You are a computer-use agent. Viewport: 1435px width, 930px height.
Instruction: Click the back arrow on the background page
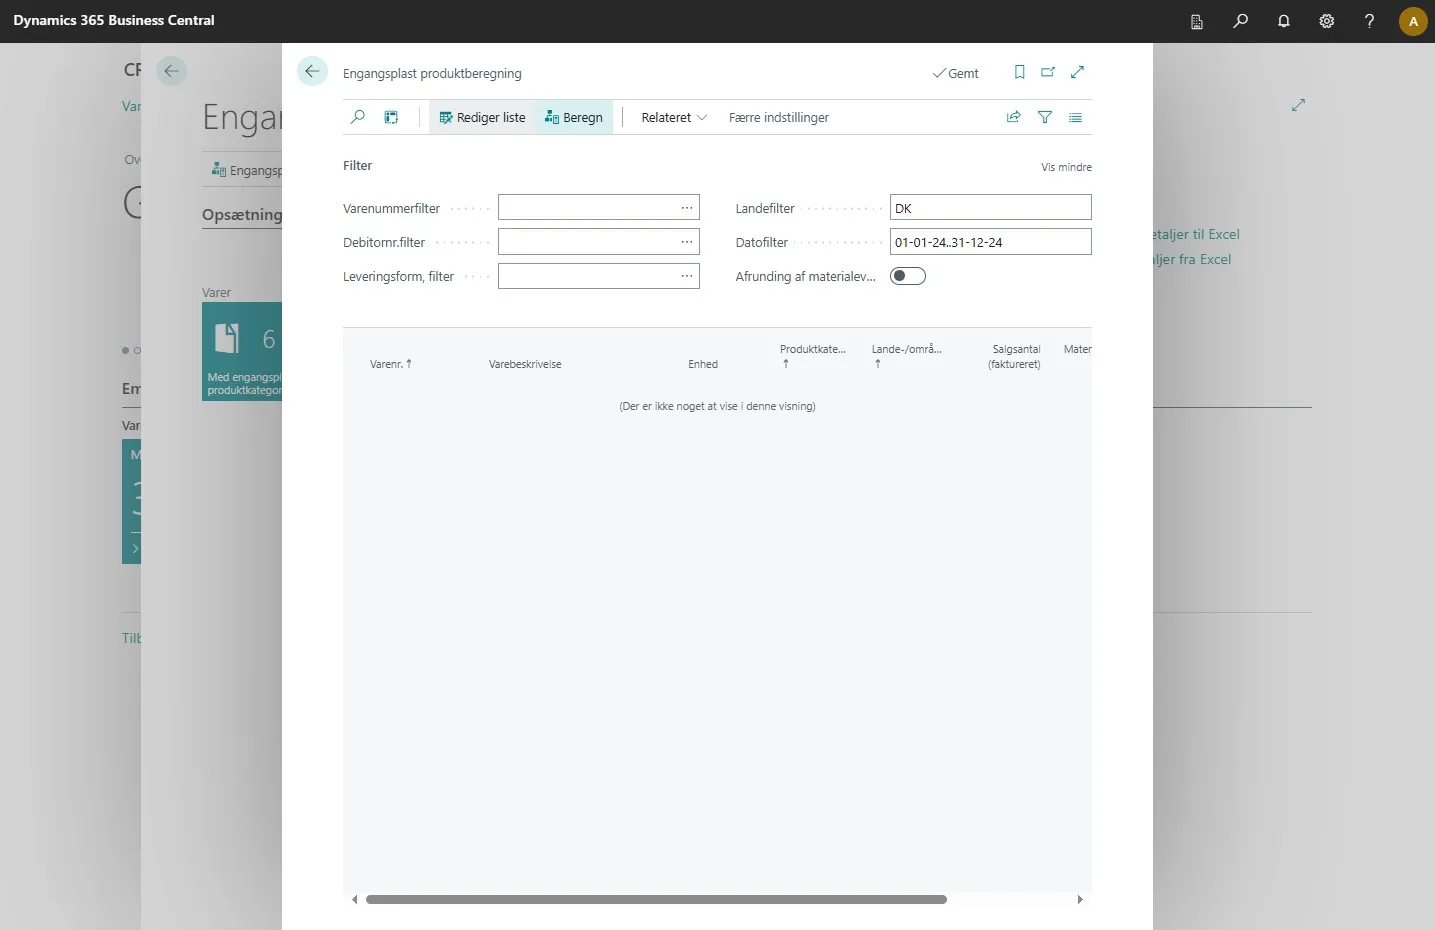[x=171, y=71]
